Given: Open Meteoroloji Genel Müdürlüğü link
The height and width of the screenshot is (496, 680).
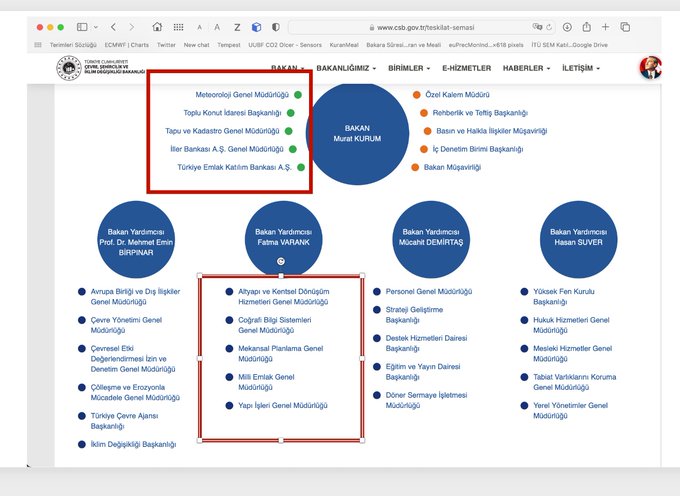Looking at the screenshot, I should pyautogui.click(x=242, y=95).
